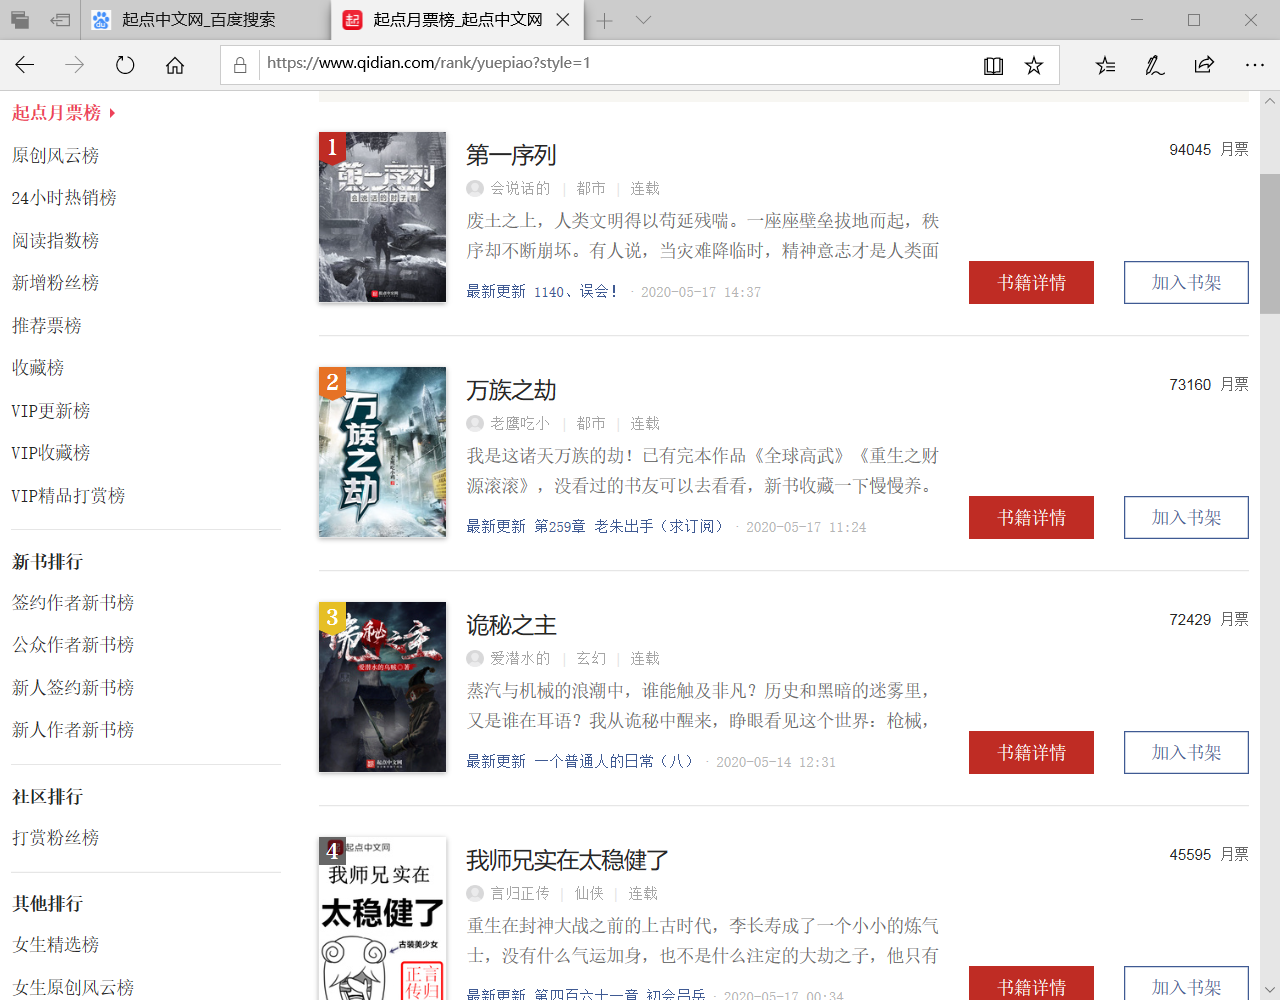
Task: Open author 言归正传 profile
Action: pyautogui.click(x=519, y=894)
